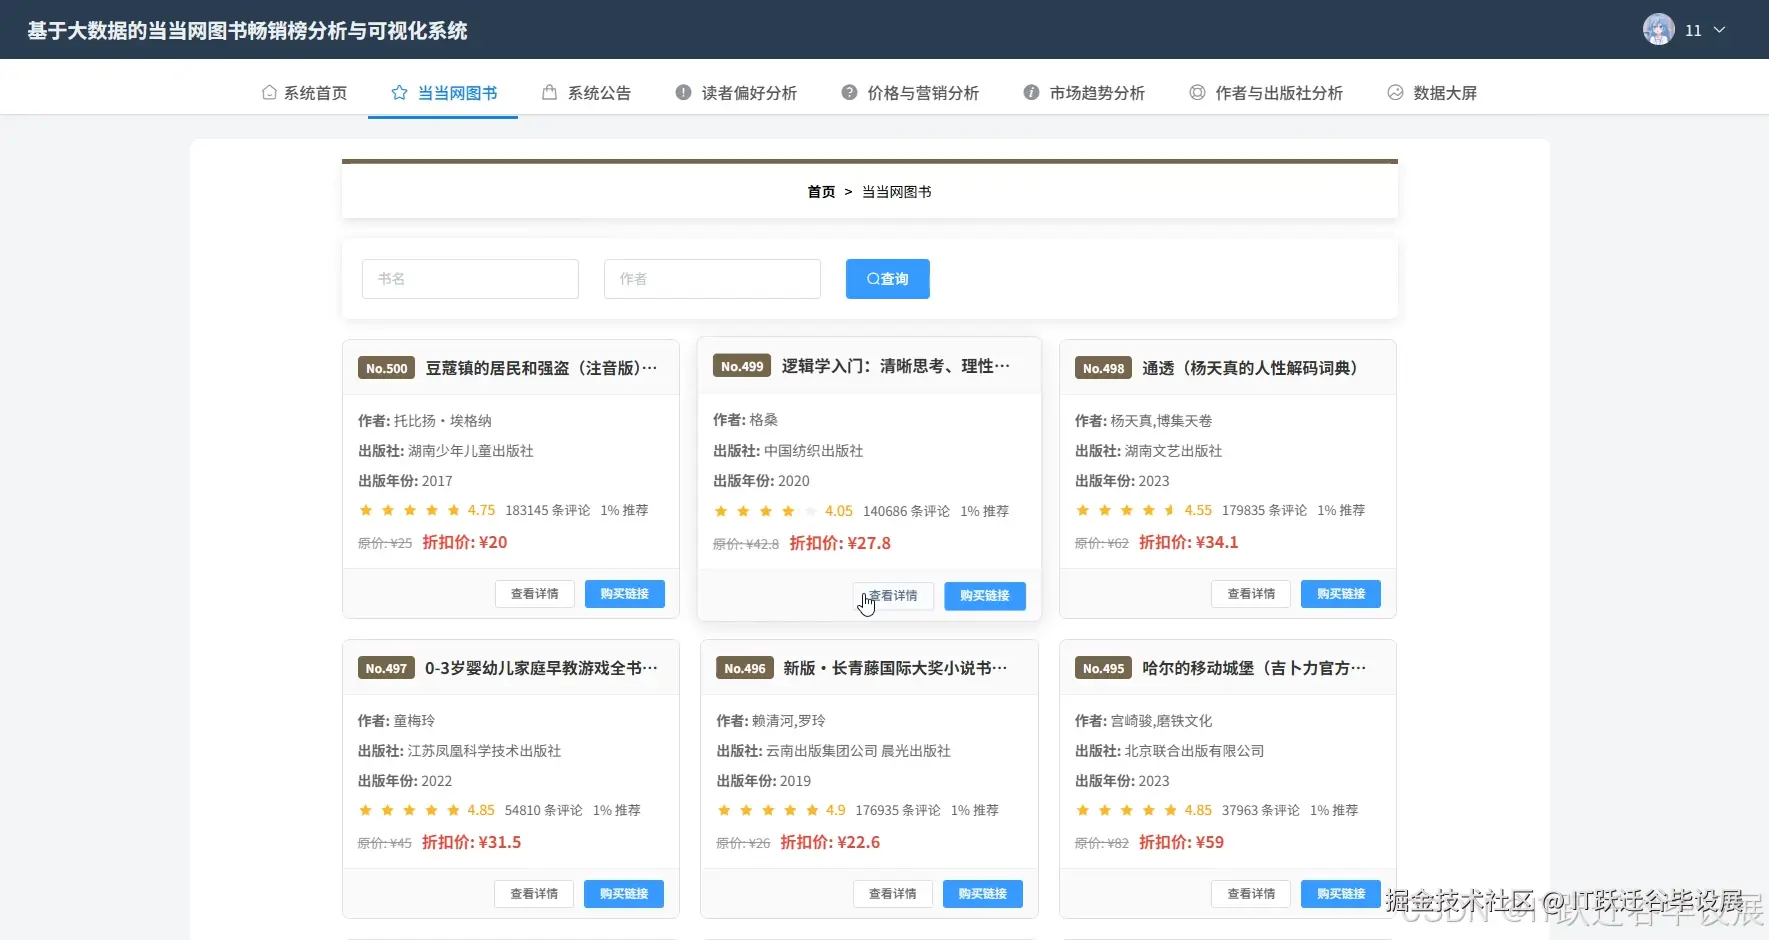
Task: Open 作者与出版社分析 menu
Action: [x=1266, y=92]
